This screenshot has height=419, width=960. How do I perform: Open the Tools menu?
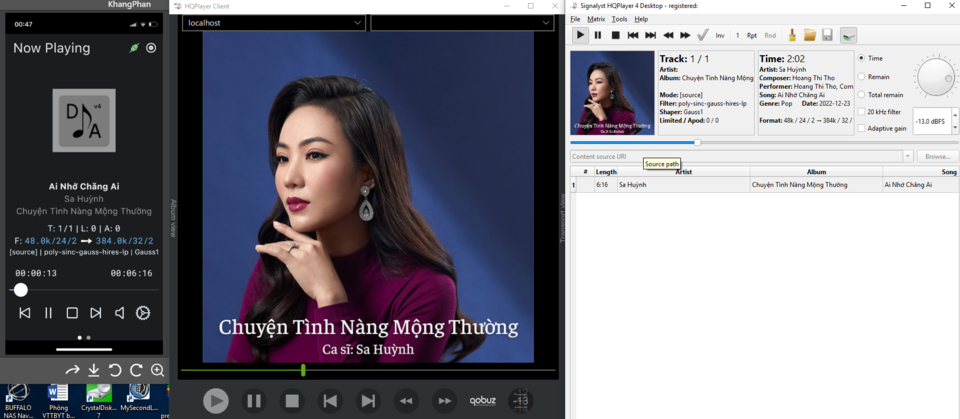point(619,19)
